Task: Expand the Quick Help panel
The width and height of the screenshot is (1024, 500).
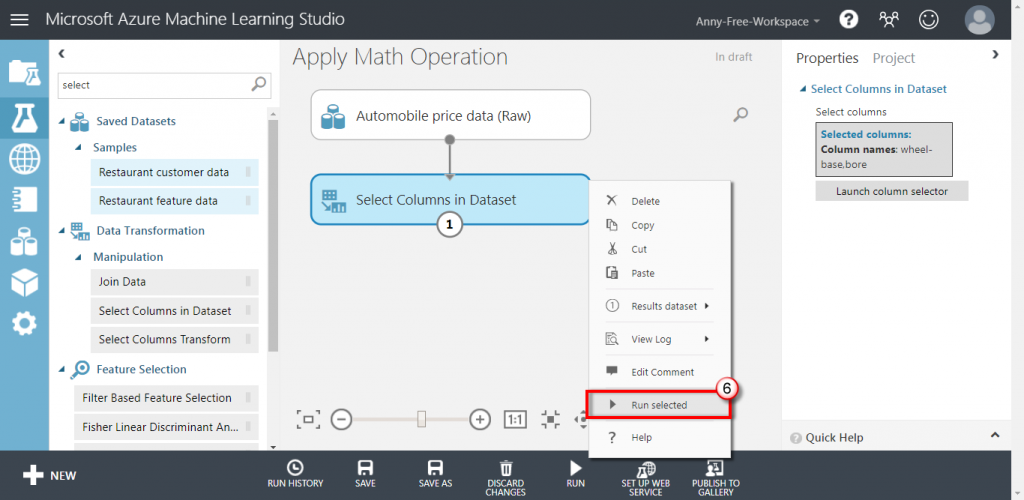Action: (995, 435)
